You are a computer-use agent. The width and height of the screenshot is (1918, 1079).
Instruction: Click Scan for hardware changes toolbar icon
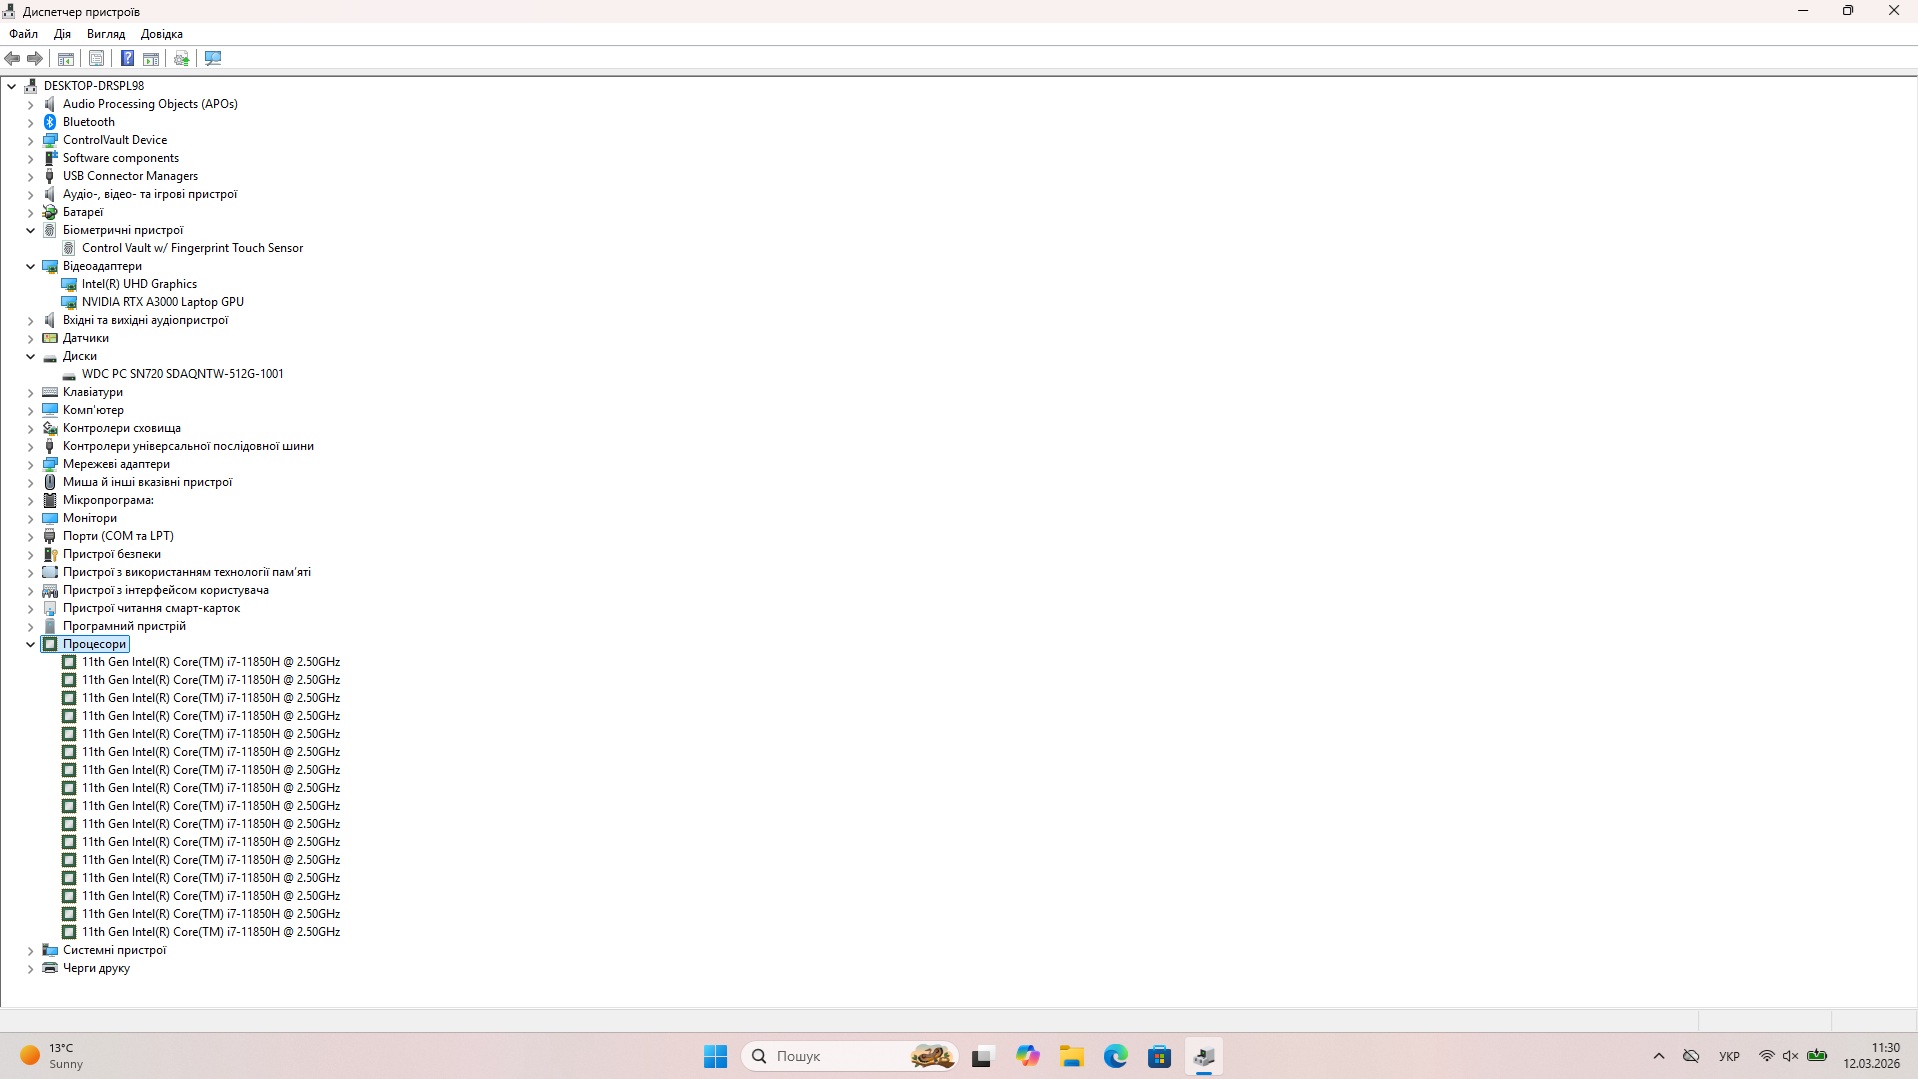[x=213, y=58]
